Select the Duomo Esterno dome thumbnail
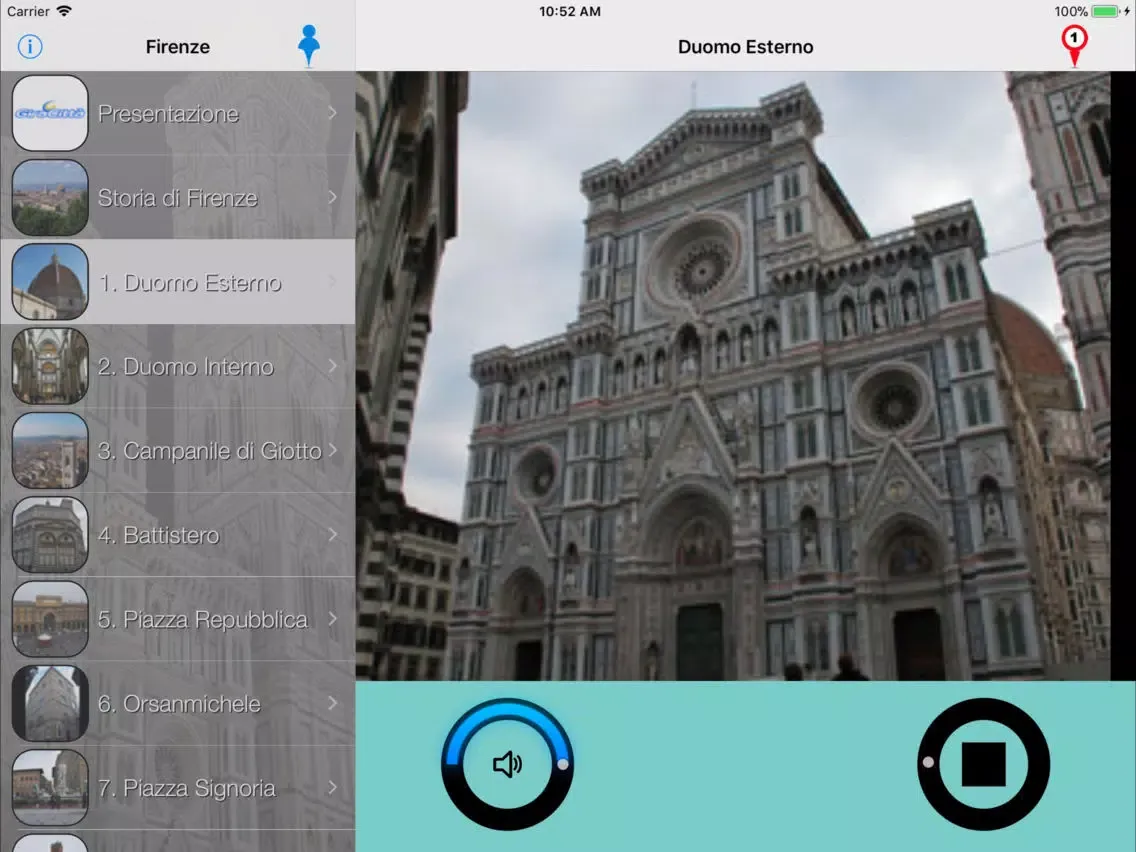Screen dimensions: 1136x852 [50, 282]
